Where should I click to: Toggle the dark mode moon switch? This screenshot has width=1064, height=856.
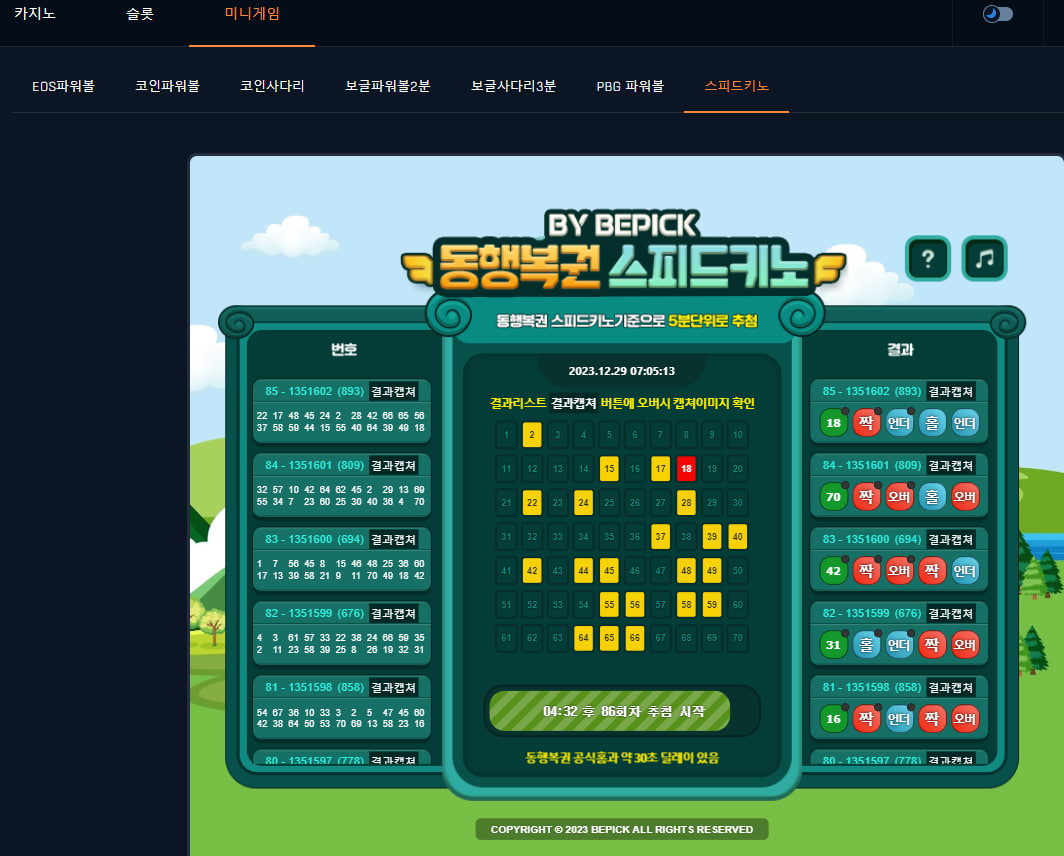pos(998,14)
